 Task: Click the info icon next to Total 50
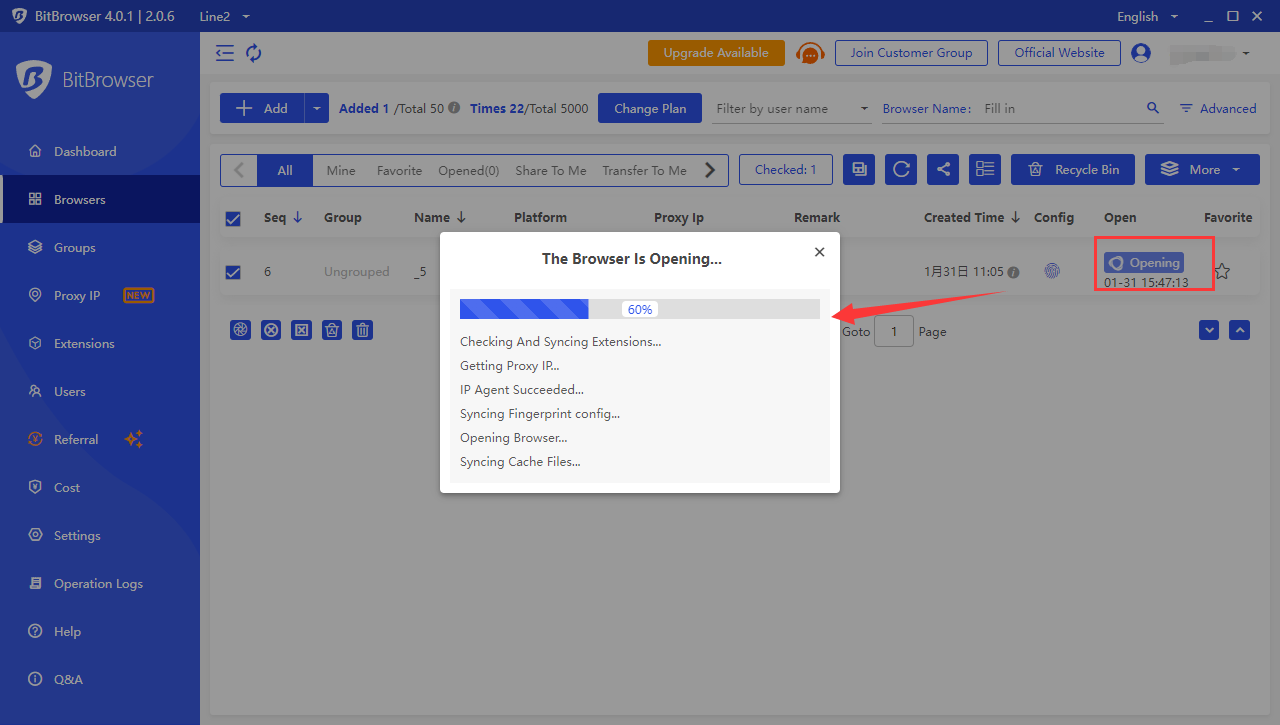[x=454, y=108]
